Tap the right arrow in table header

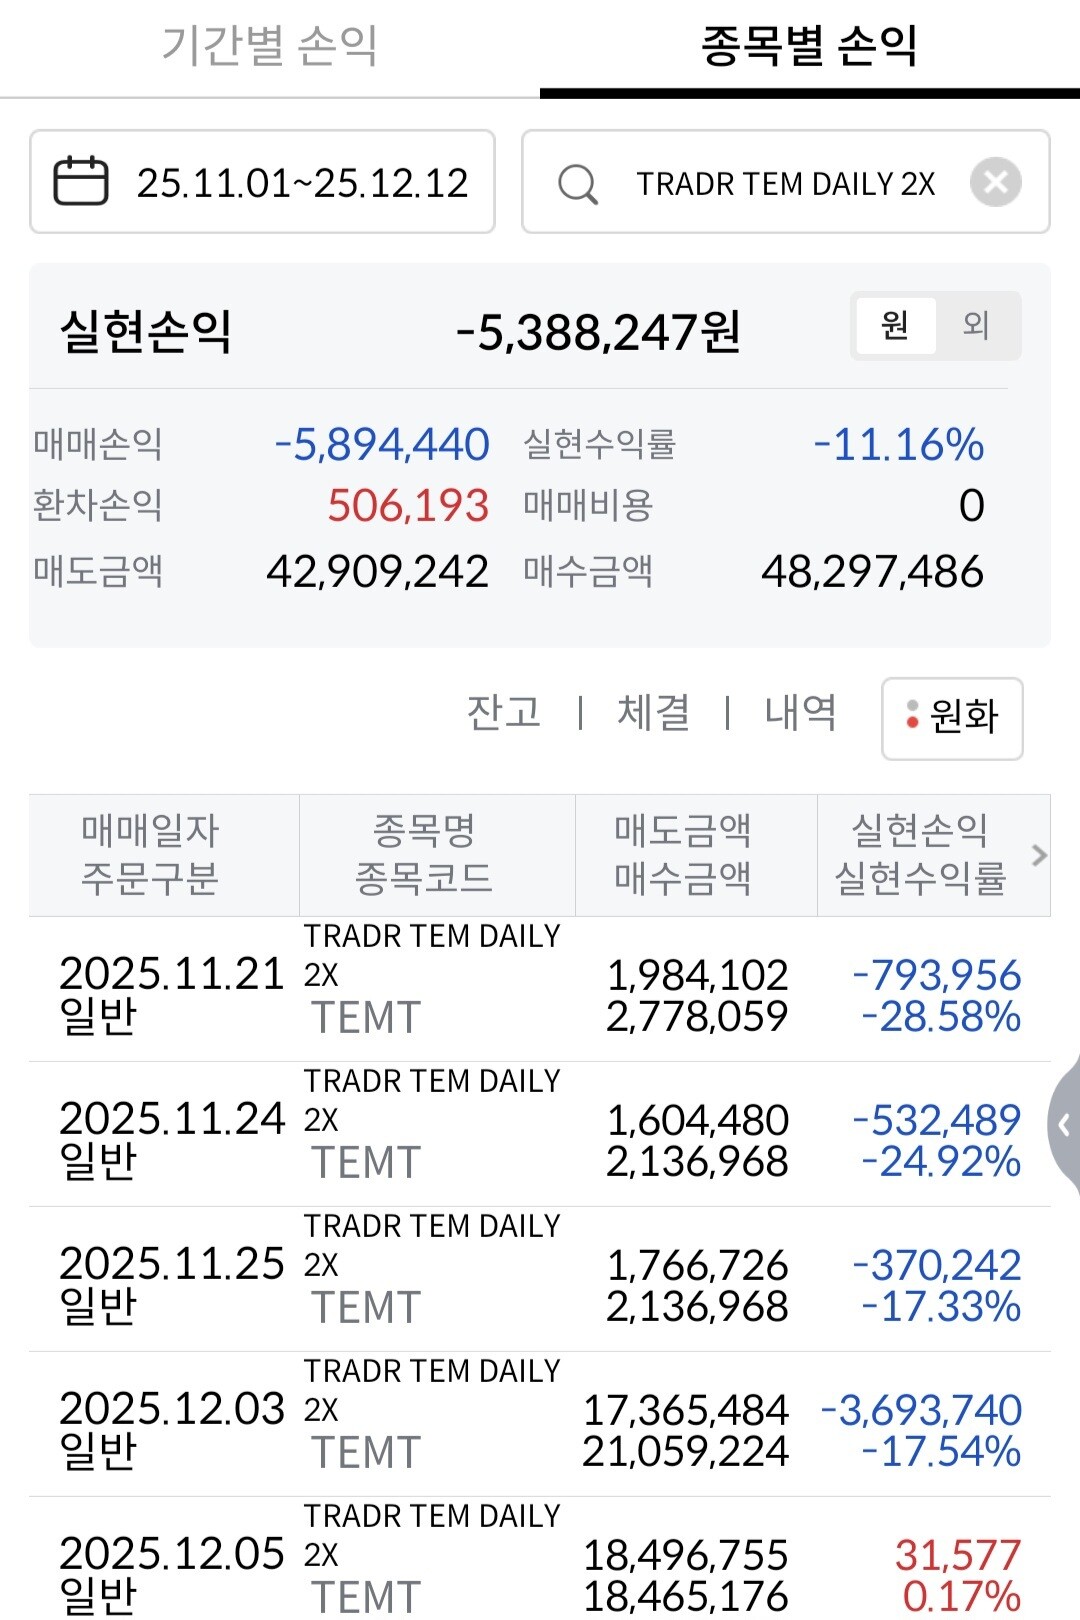pos(1039,855)
